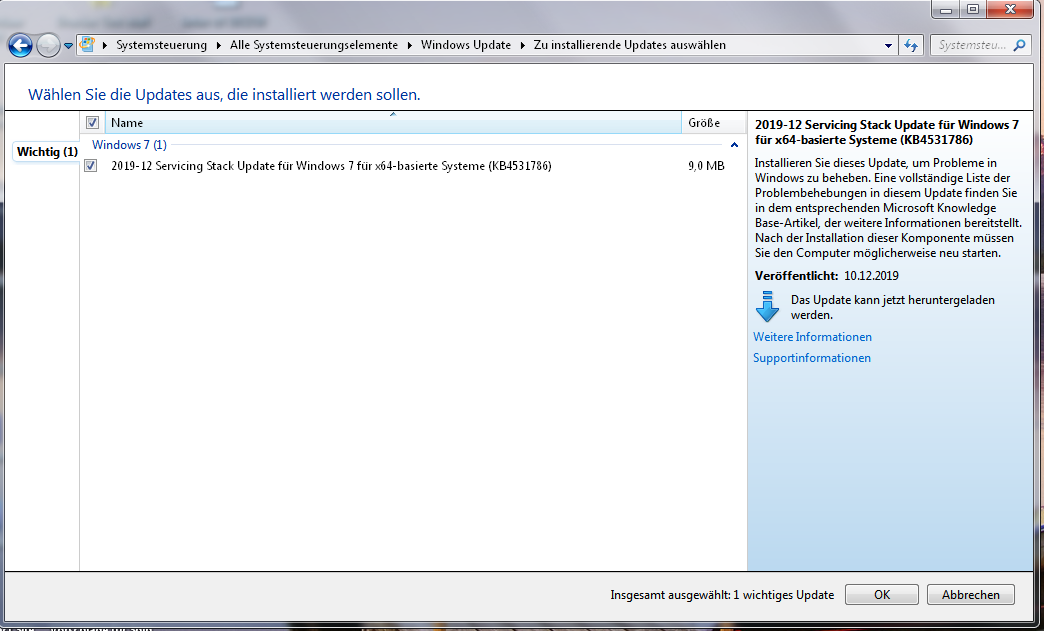This screenshot has width=1044, height=631.
Task: Go to Windows Update breadcrumb
Action: 466,45
